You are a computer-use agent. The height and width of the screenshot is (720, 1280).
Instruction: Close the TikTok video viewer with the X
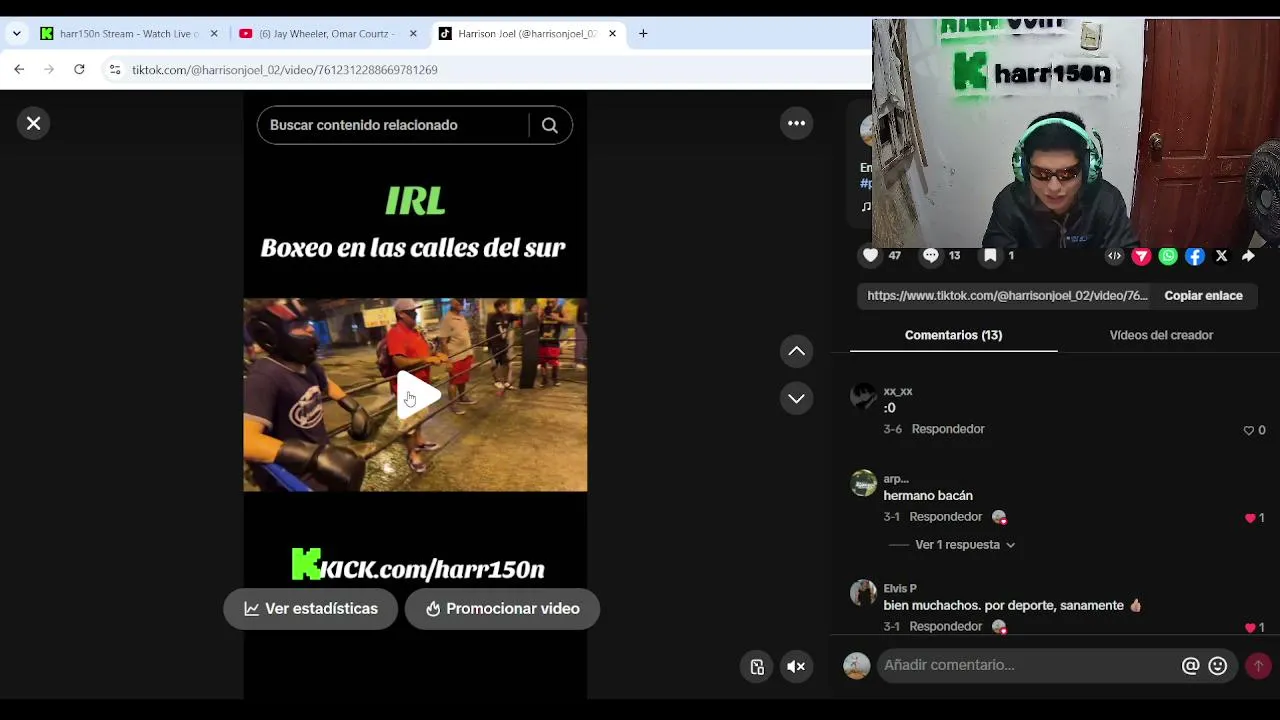click(33, 123)
